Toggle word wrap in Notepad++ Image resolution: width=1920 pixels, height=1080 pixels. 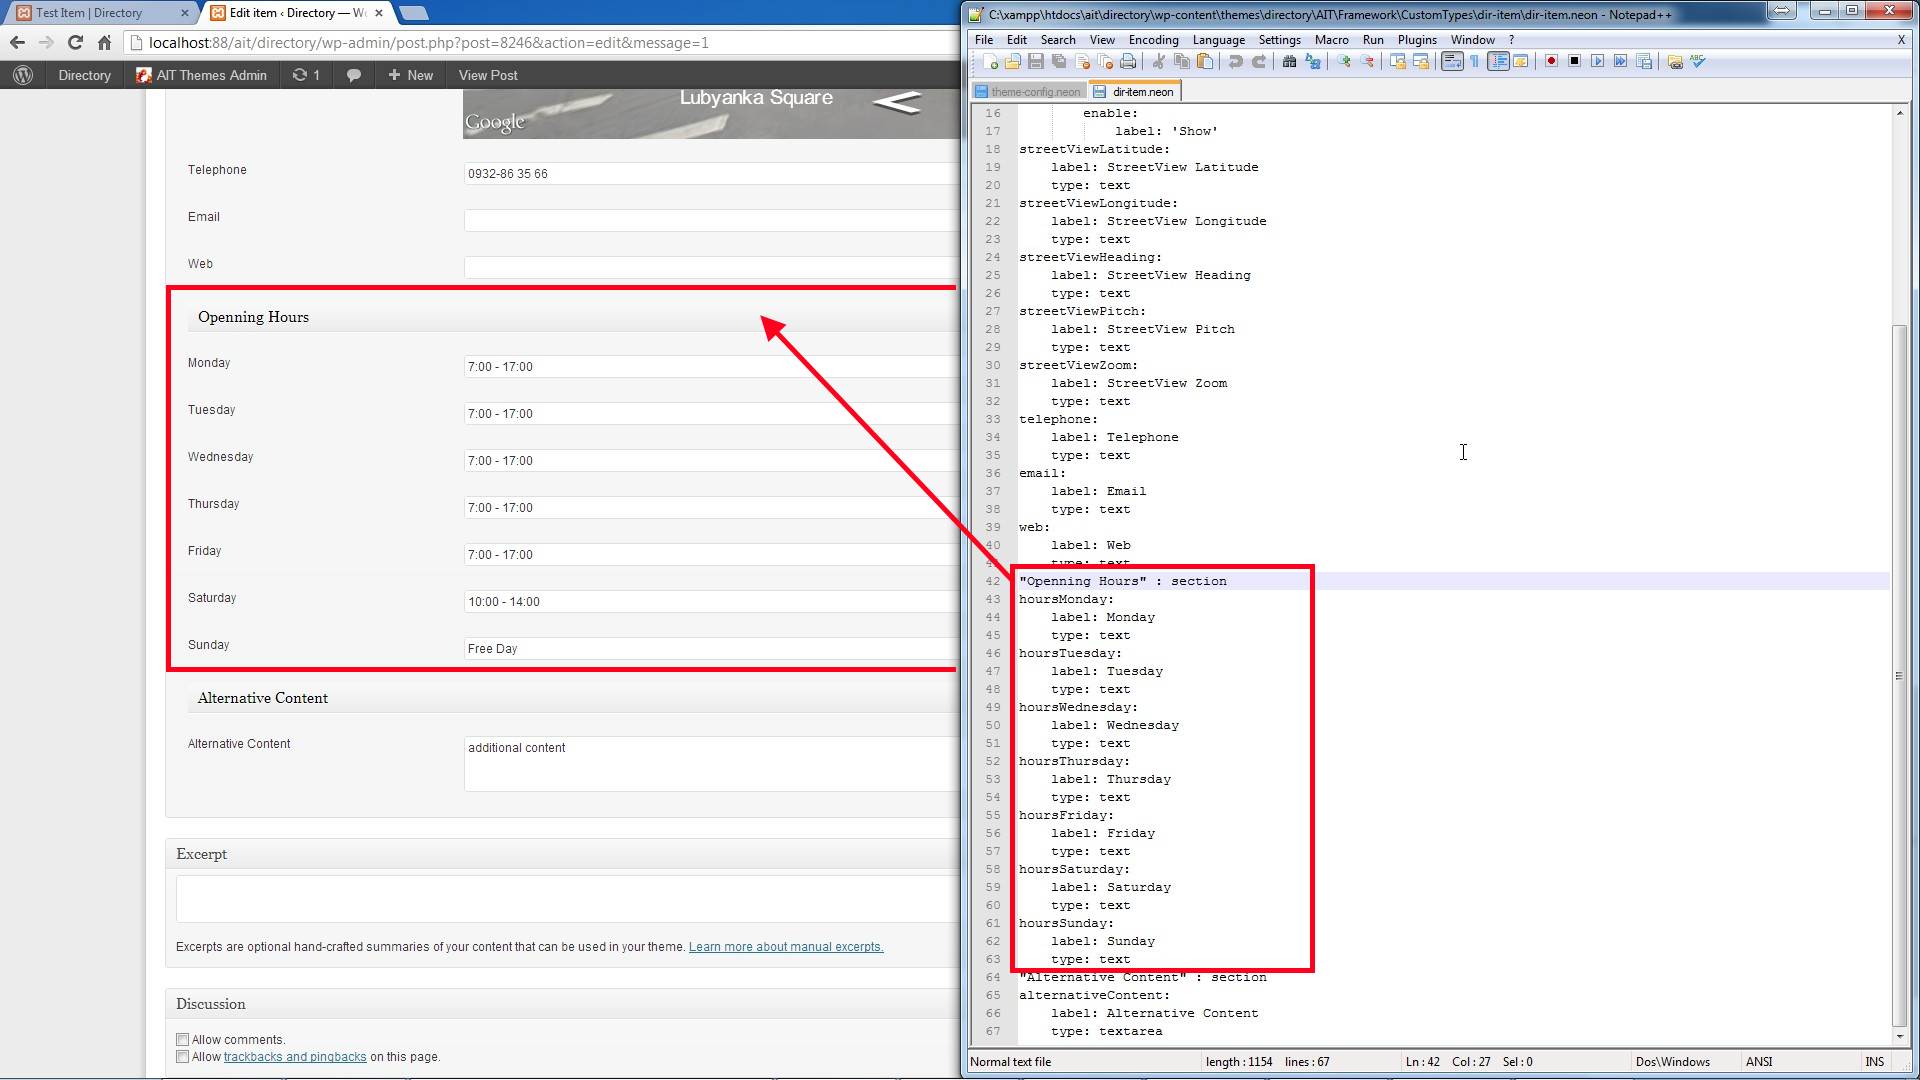point(1451,61)
